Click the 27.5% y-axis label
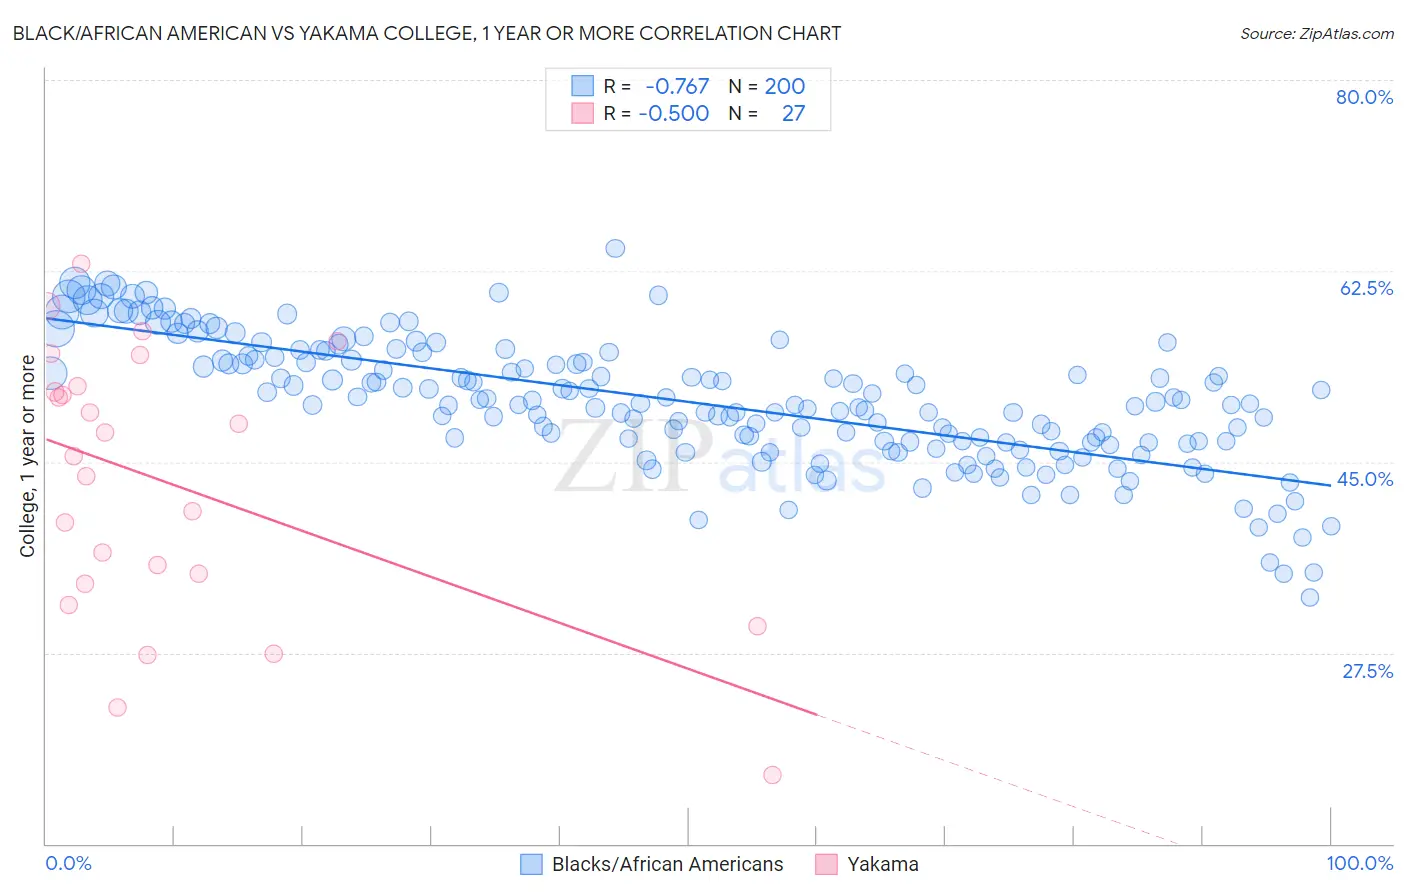Image resolution: width=1406 pixels, height=892 pixels. pyautogui.click(x=1367, y=671)
